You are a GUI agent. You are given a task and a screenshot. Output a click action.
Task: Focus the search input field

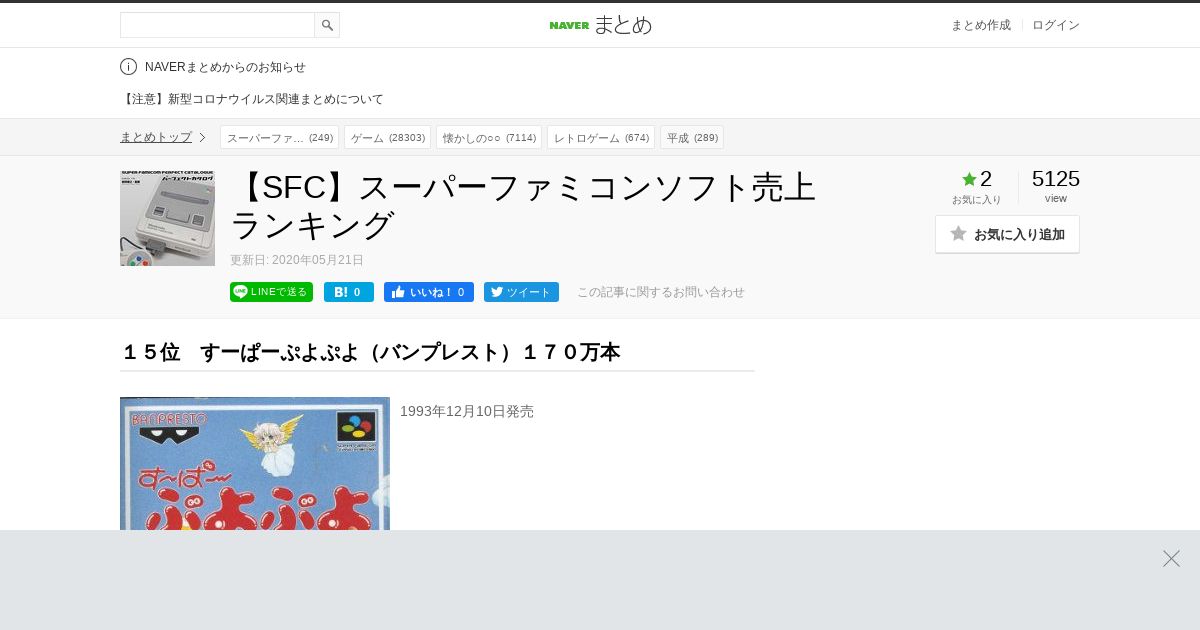(x=217, y=25)
